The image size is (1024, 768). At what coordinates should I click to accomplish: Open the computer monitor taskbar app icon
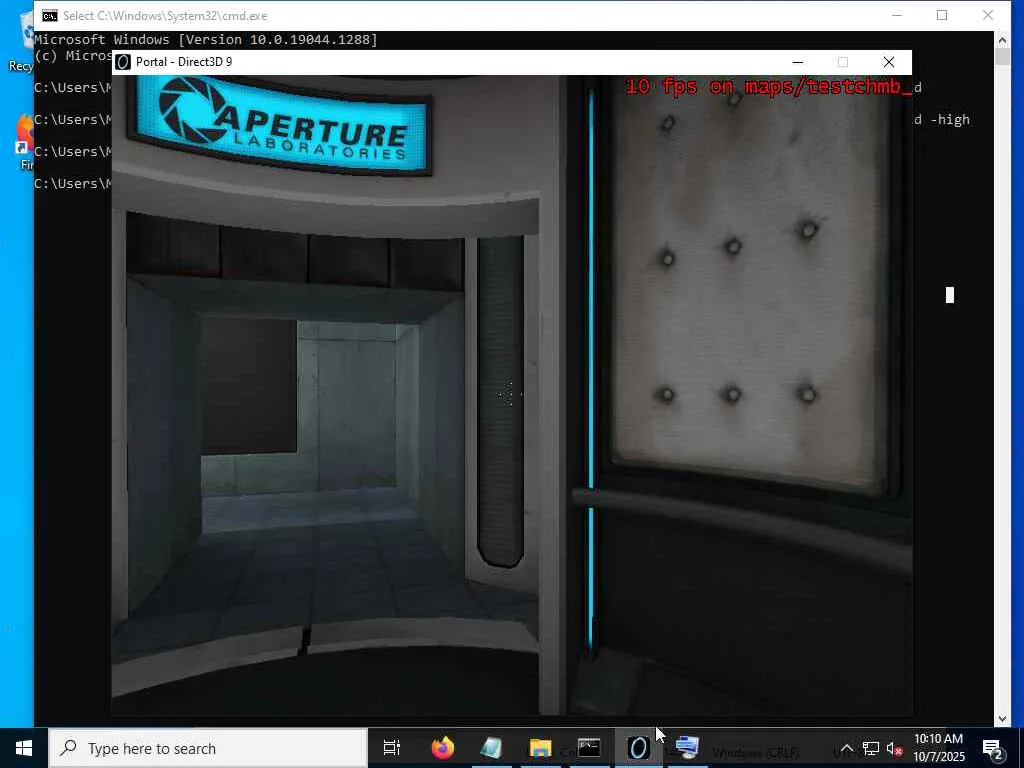(687, 748)
